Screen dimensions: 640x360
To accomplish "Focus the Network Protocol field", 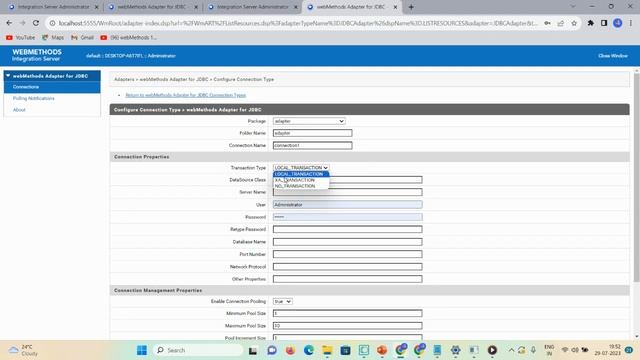I will pos(347,267).
